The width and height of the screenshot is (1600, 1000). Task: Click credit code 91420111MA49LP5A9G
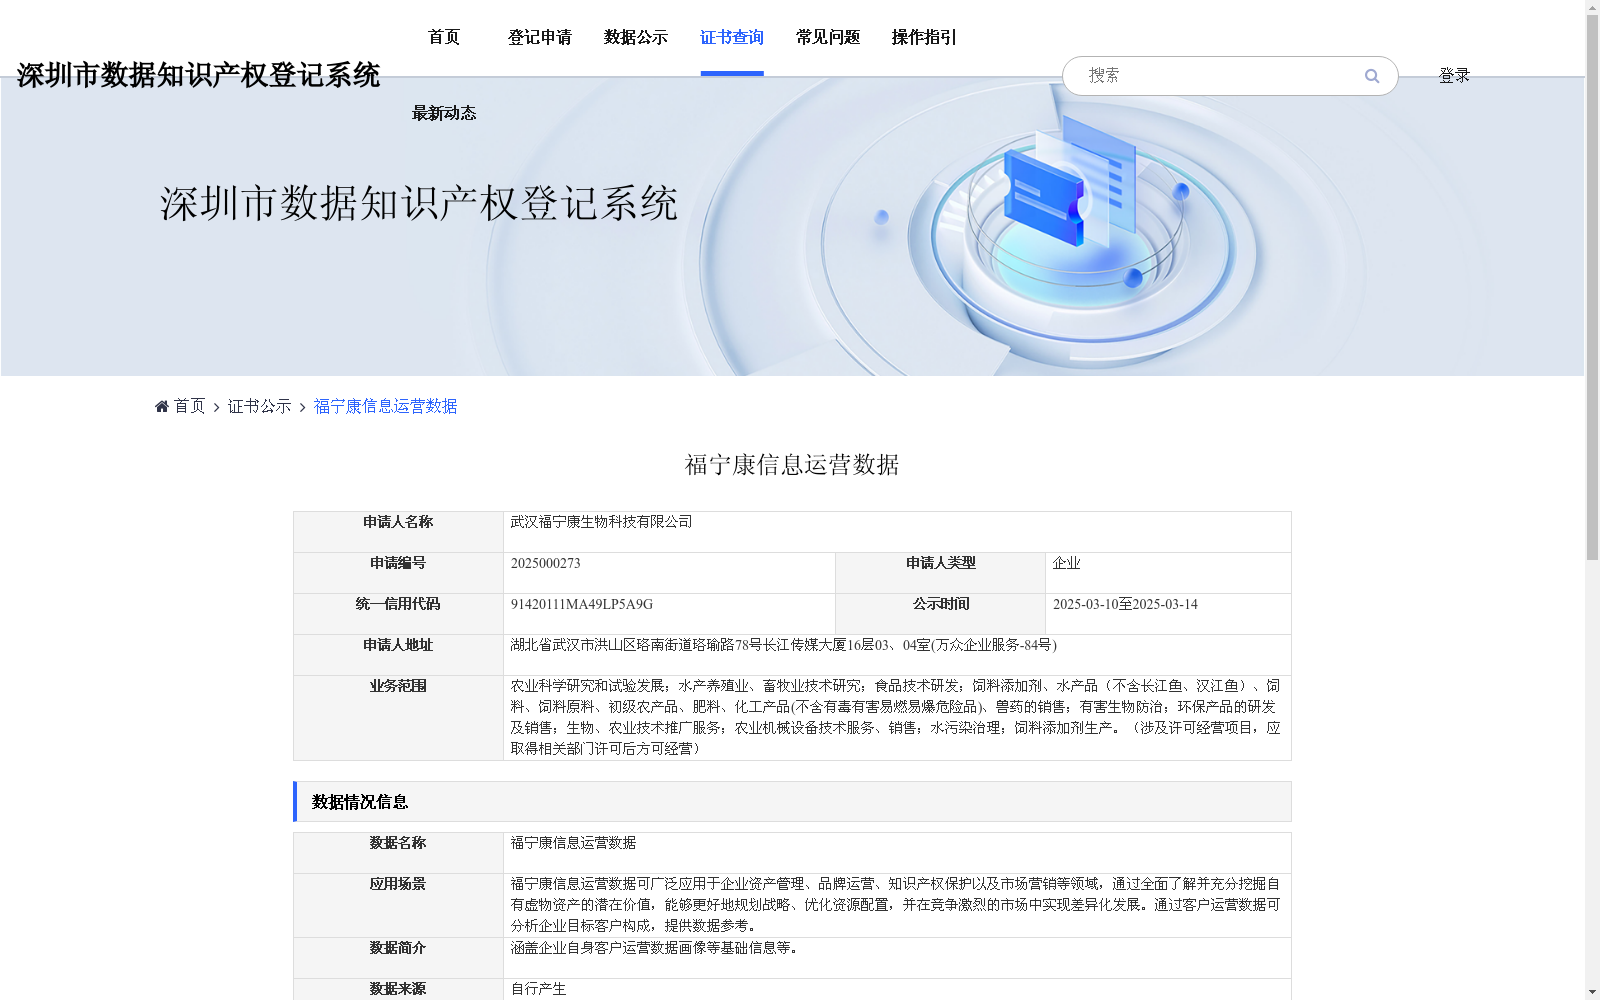(582, 604)
